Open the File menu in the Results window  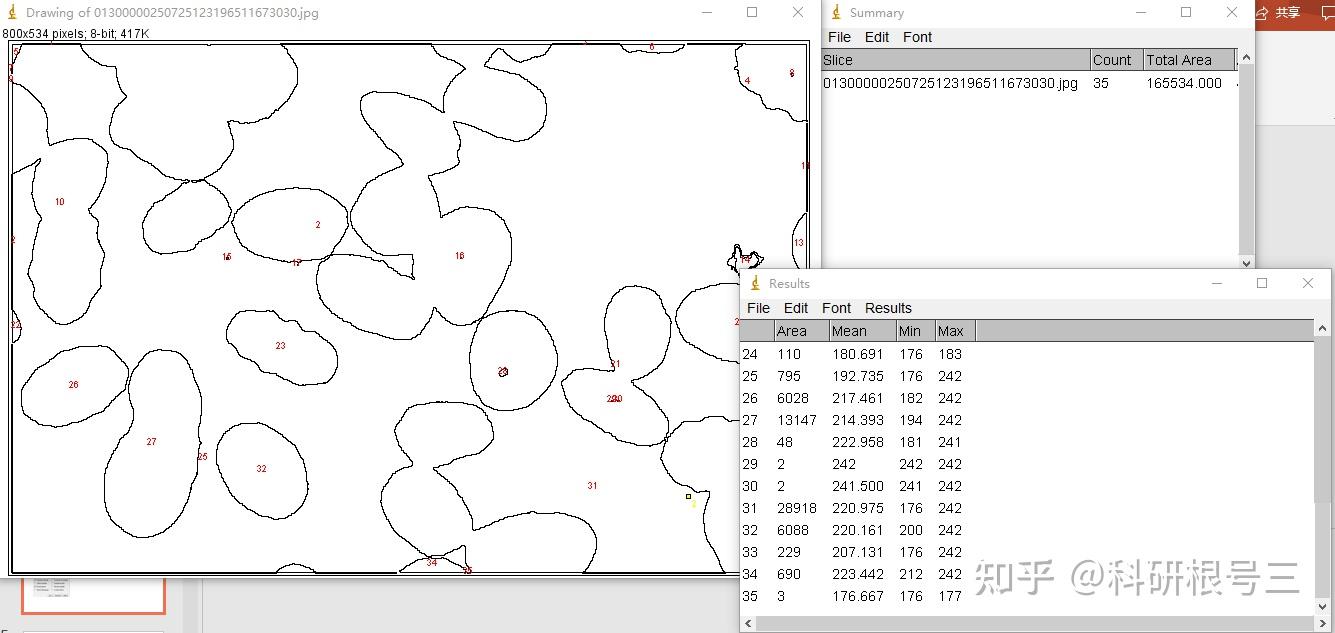759,308
